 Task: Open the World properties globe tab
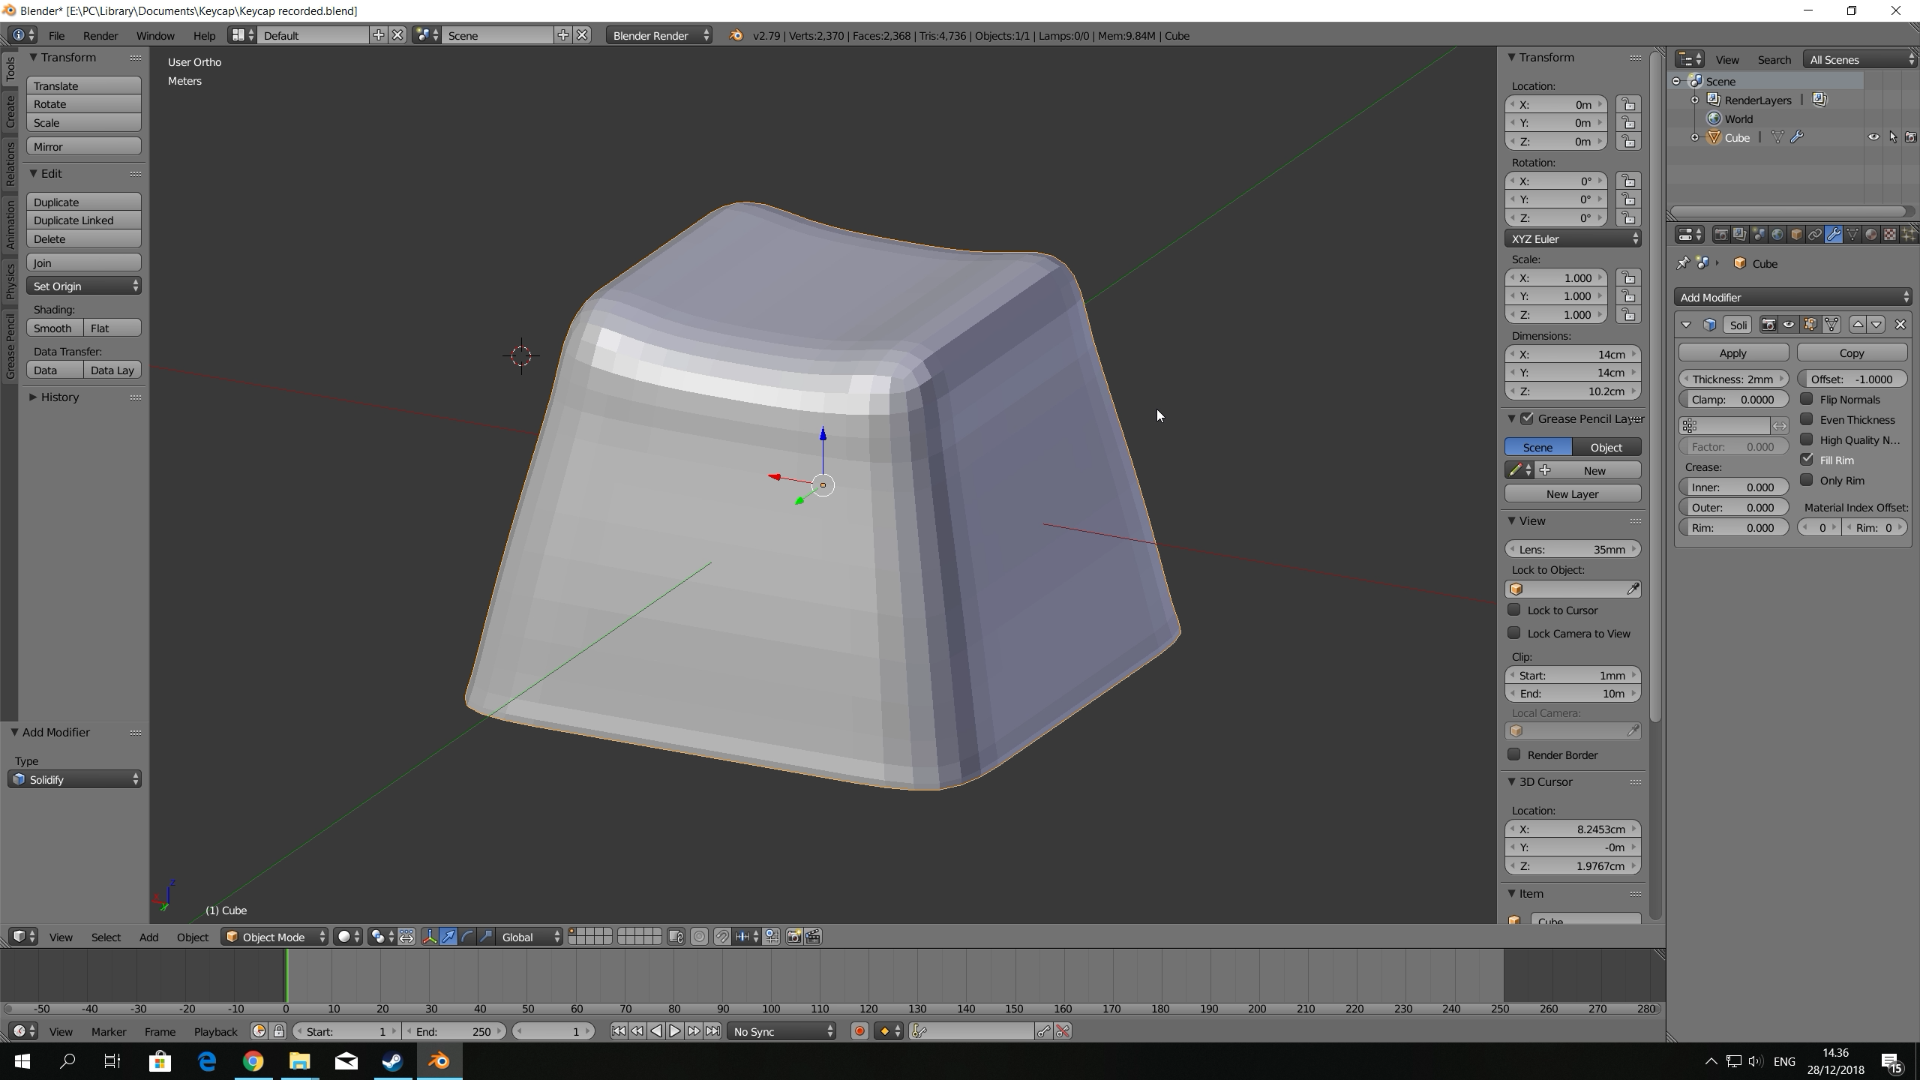pyautogui.click(x=1777, y=234)
